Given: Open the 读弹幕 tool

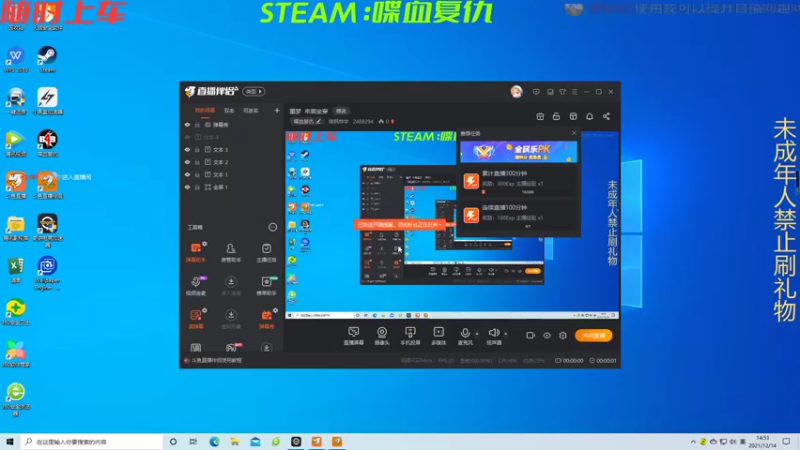Looking at the screenshot, I should point(195,319).
